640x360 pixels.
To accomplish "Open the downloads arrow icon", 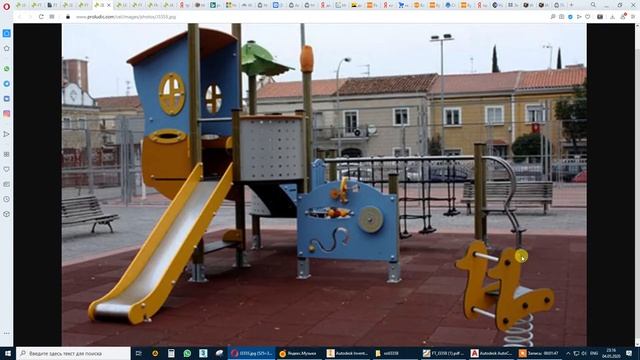I will point(612,17).
